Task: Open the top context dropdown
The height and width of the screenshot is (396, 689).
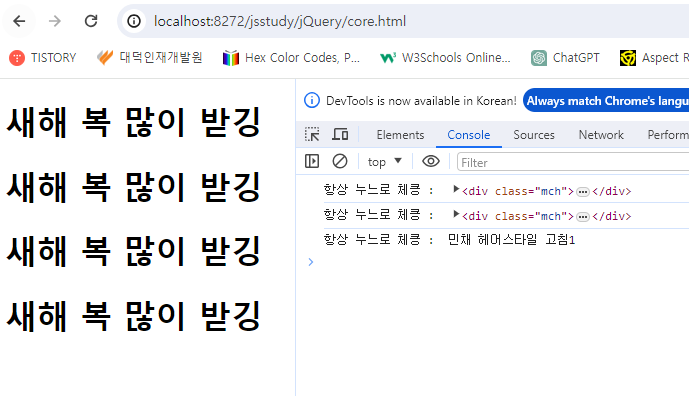Action: coord(384,162)
